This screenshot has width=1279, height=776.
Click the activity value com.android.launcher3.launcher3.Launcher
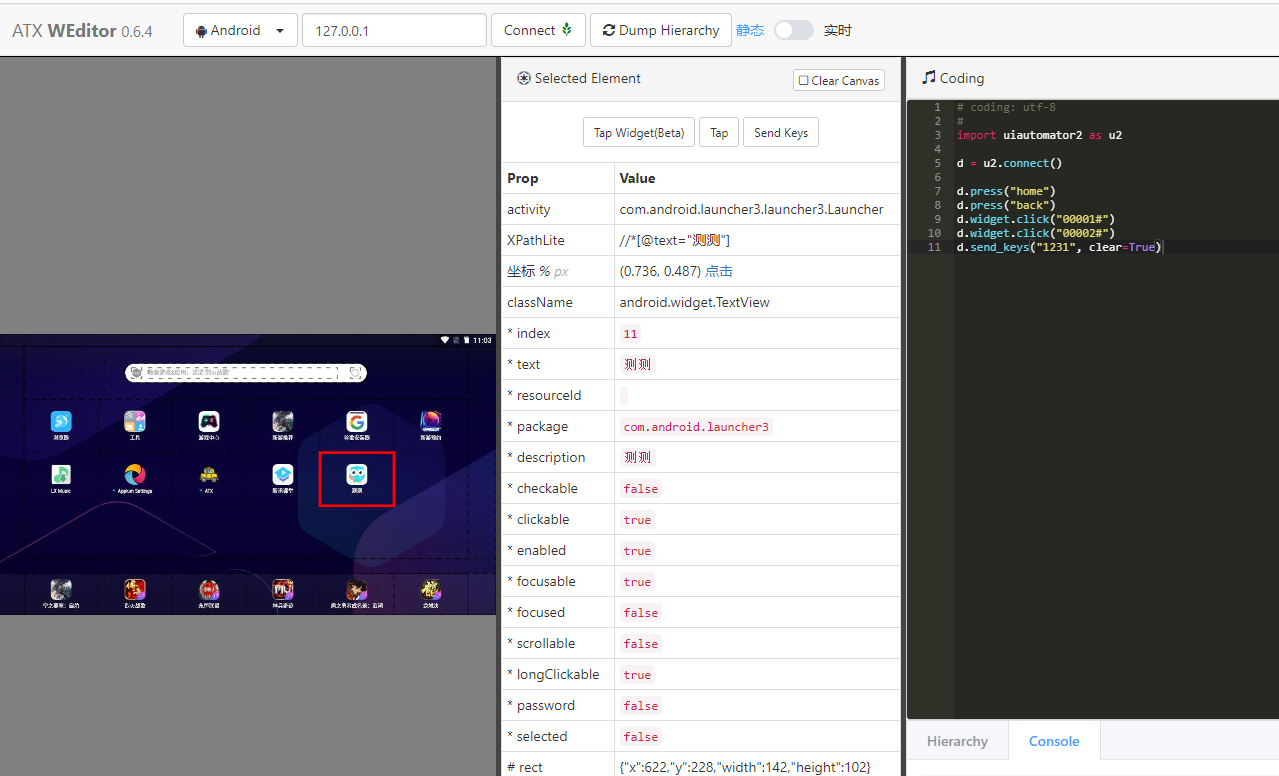(752, 209)
